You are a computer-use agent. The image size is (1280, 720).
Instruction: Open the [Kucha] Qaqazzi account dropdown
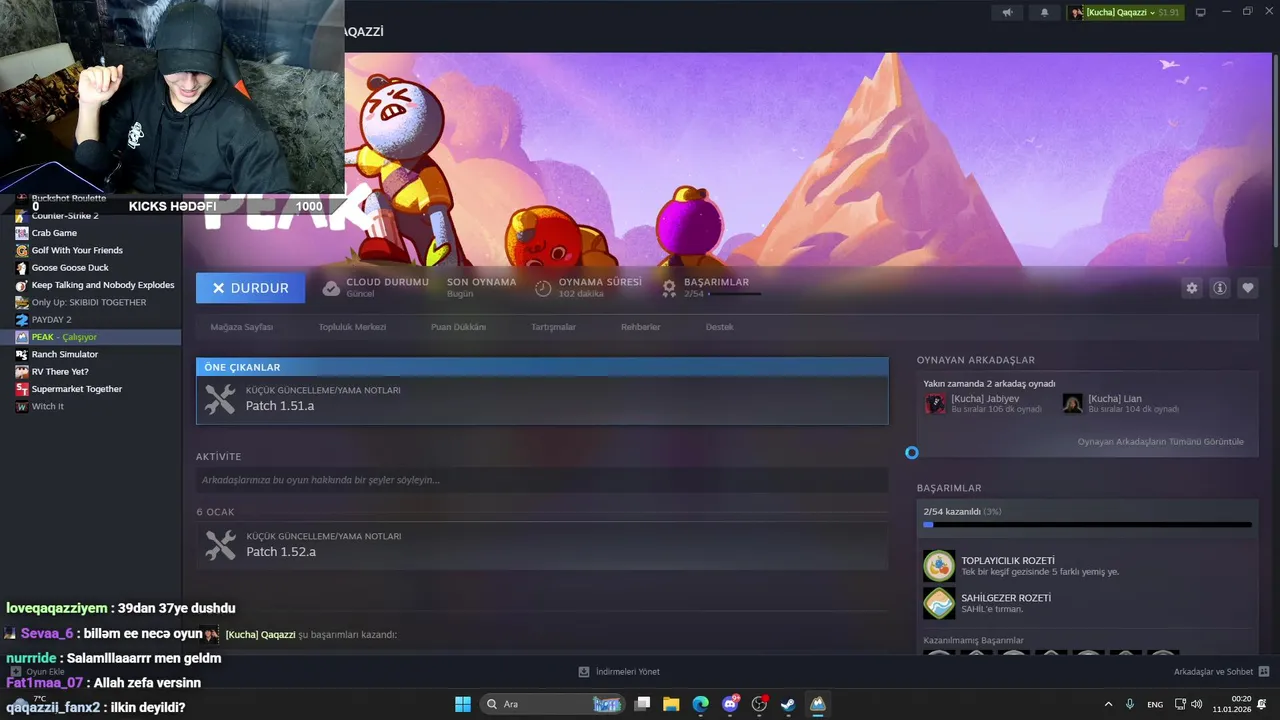point(1125,12)
